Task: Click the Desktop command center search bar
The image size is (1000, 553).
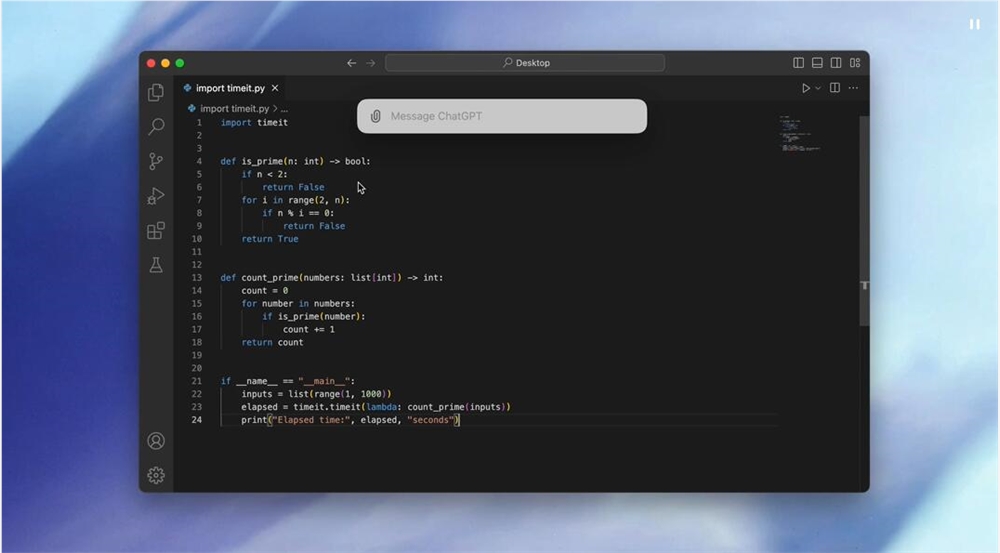Action: coord(525,63)
